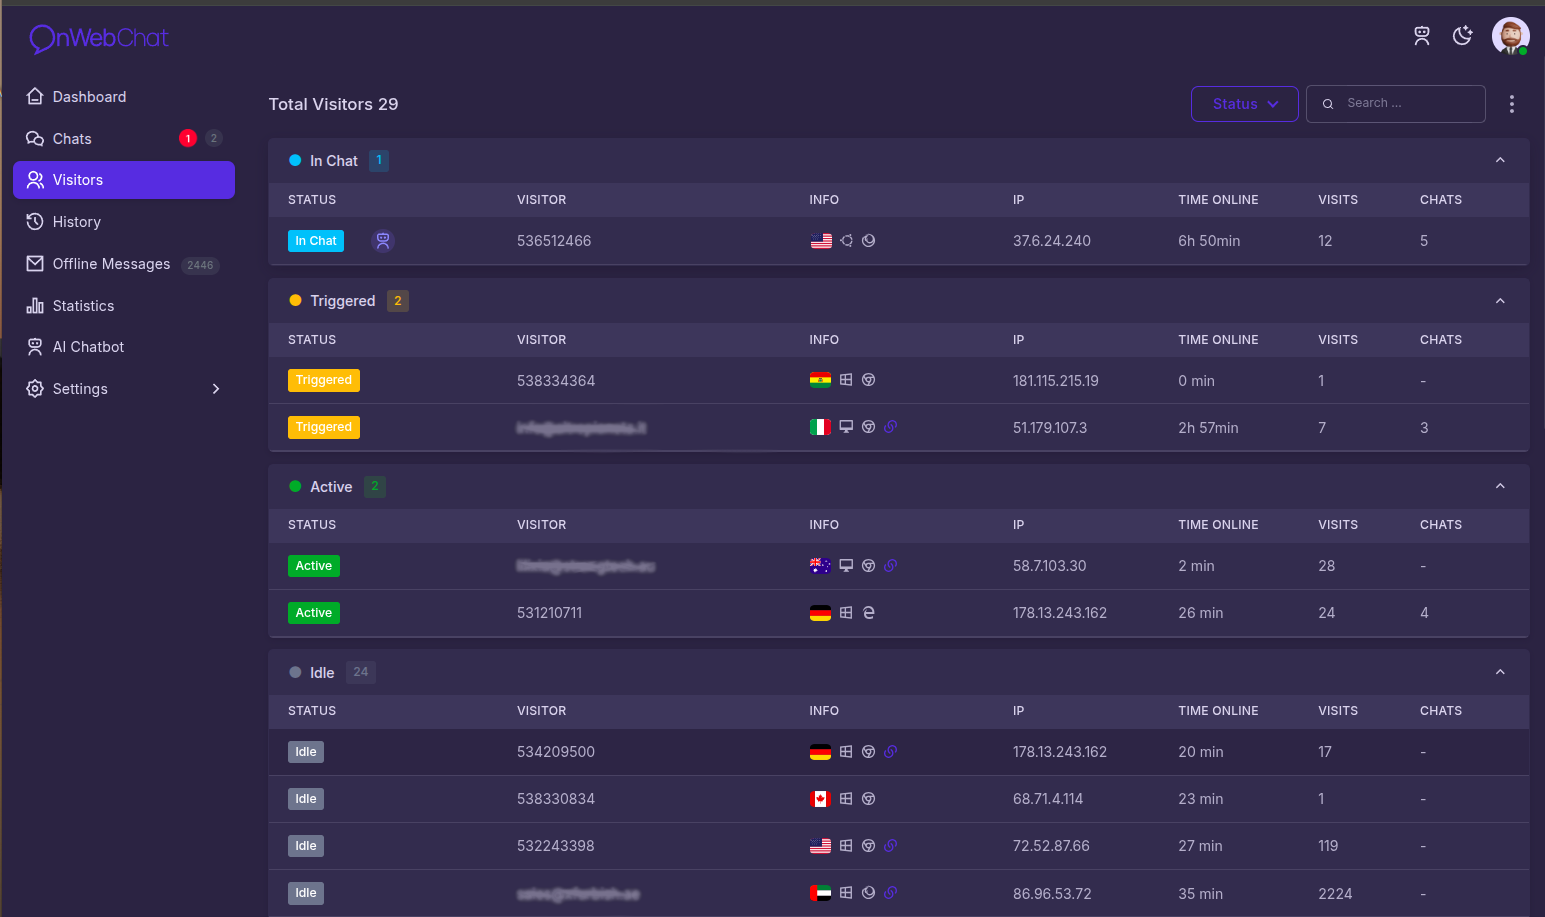Click the In Chat status badge
Image resolution: width=1545 pixels, height=917 pixels.
click(316, 241)
